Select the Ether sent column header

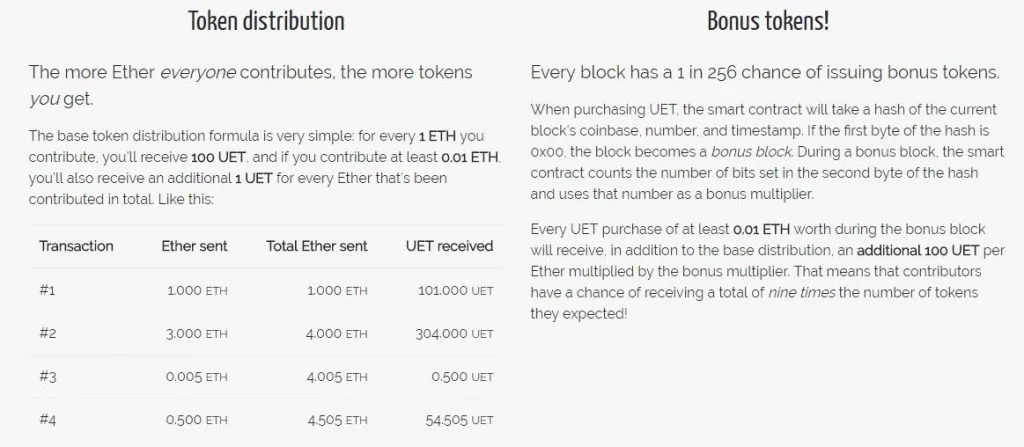(x=195, y=246)
